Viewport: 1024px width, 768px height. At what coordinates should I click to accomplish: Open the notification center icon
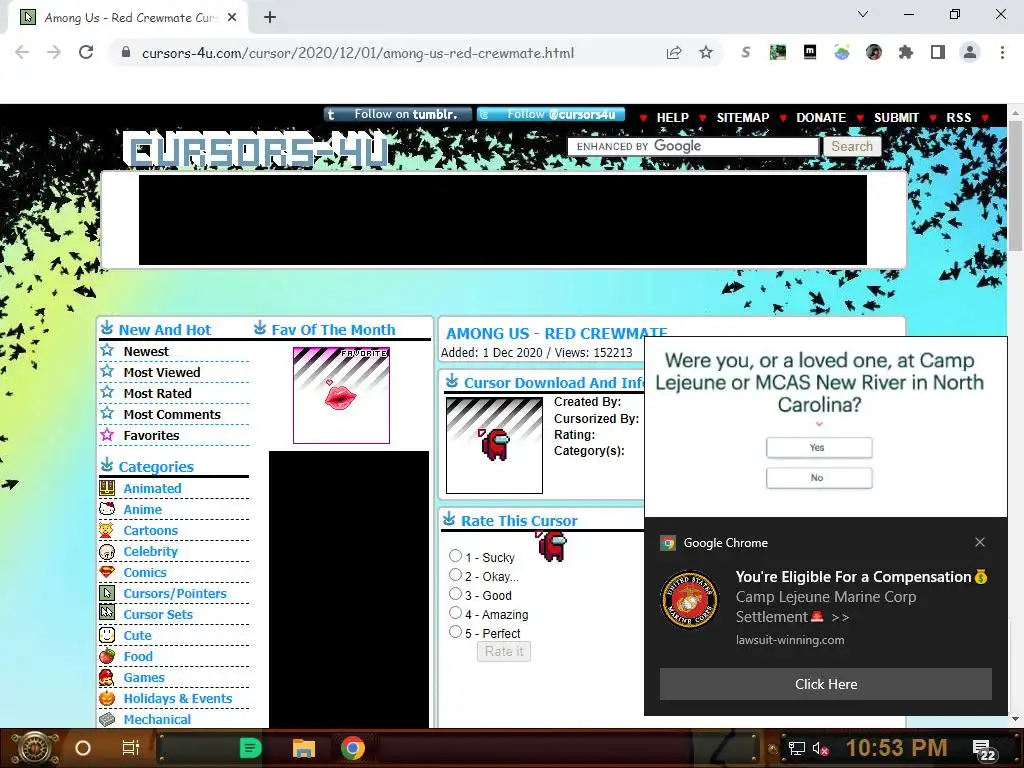(x=984, y=750)
